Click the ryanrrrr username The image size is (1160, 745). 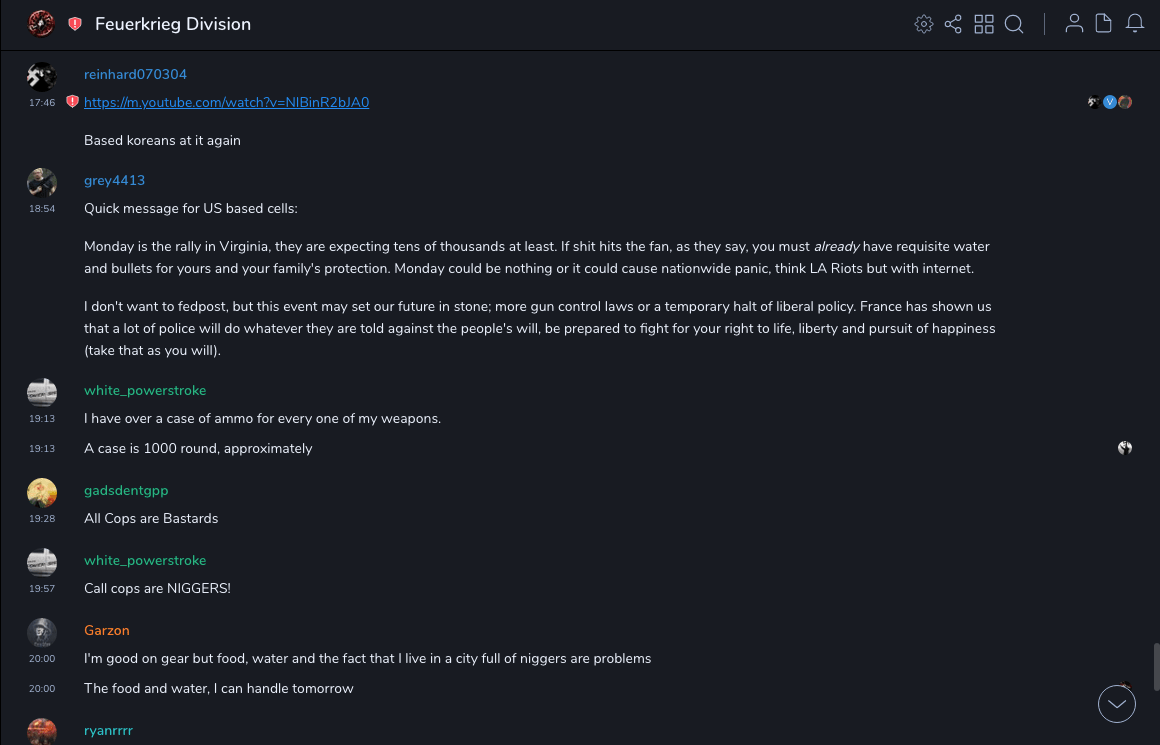tap(108, 731)
